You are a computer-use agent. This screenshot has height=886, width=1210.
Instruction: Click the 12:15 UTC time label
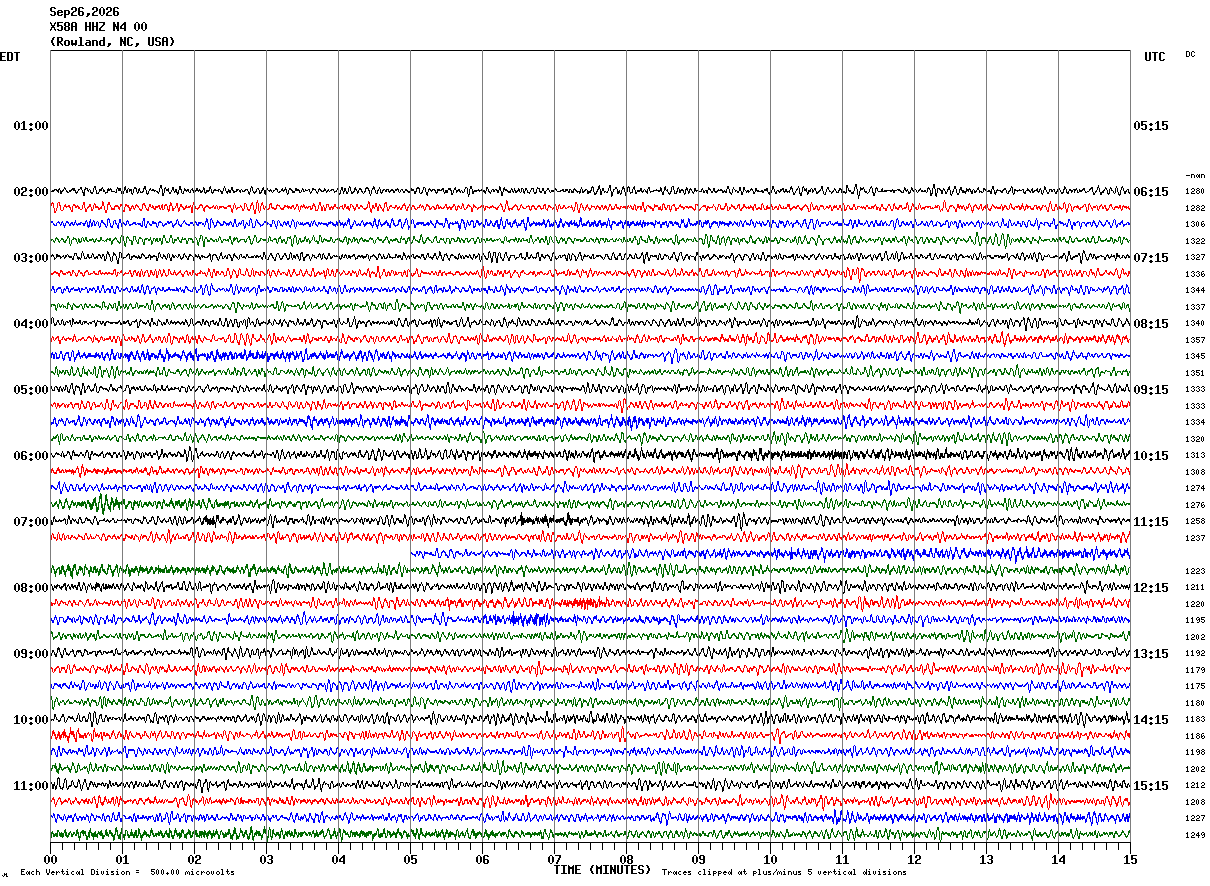(1150, 588)
